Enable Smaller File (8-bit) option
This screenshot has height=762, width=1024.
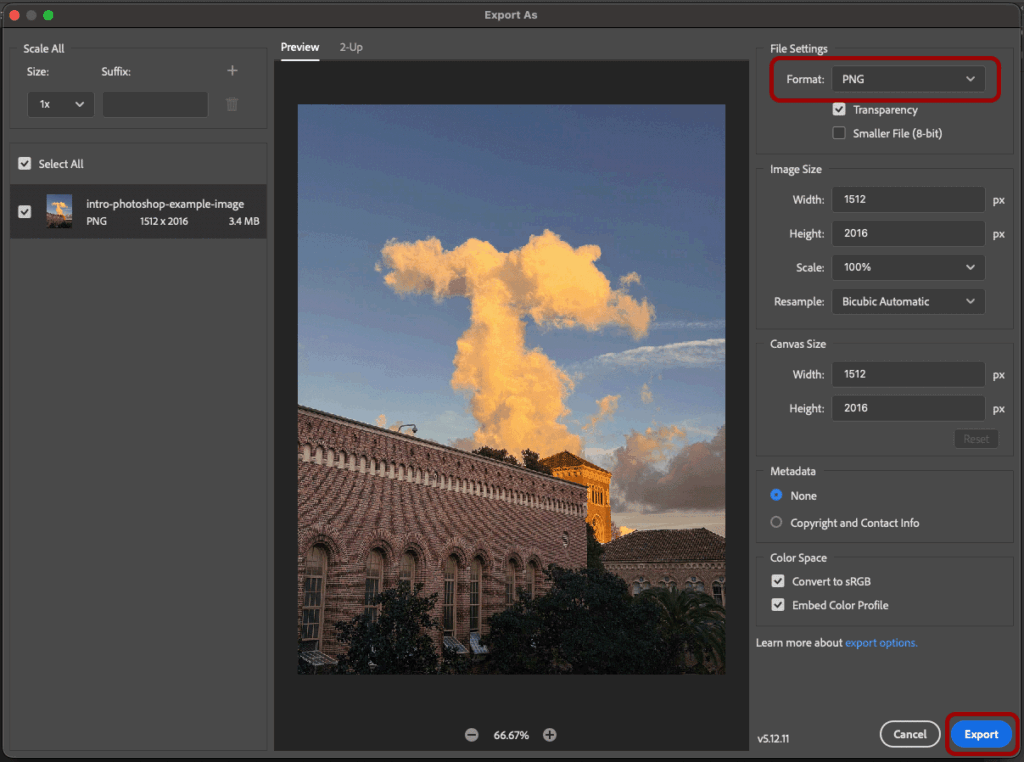[839, 133]
